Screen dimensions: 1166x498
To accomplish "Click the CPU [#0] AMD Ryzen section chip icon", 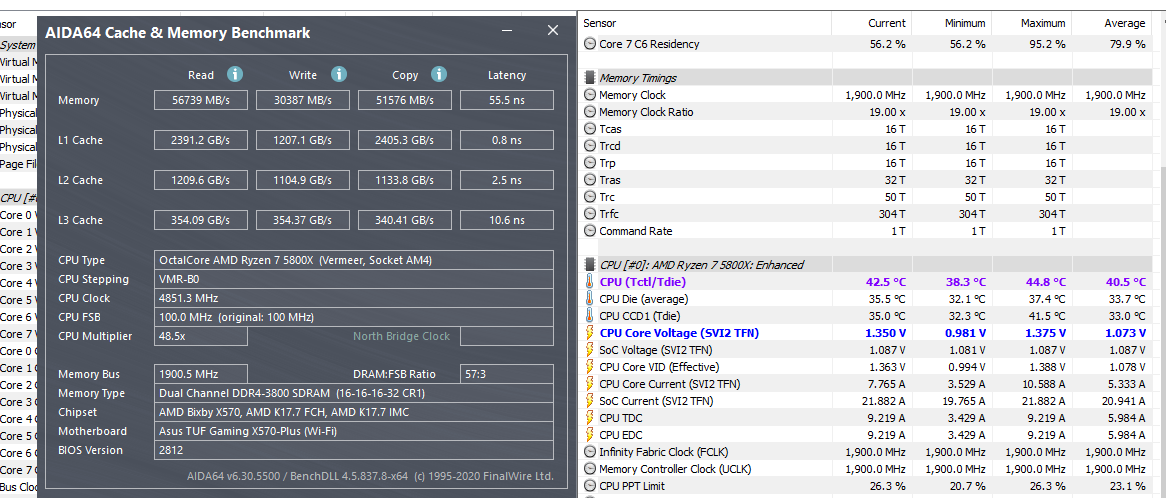I will click(590, 265).
